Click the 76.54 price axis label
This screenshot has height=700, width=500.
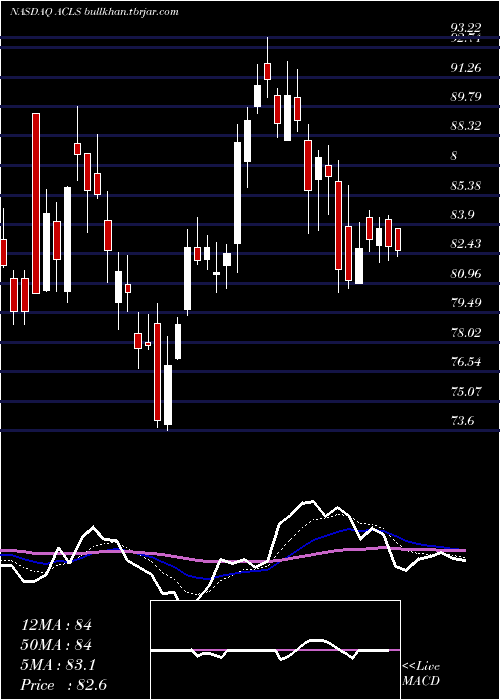466,362
